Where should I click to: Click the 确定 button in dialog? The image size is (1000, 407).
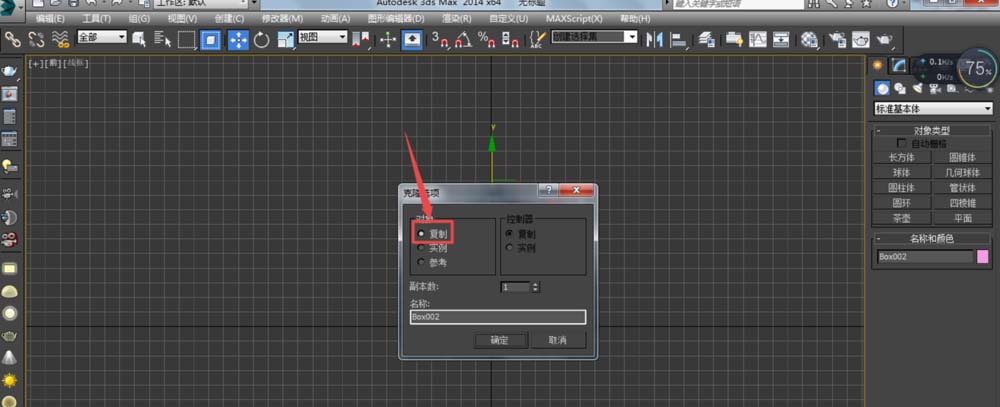tap(500, 340)
